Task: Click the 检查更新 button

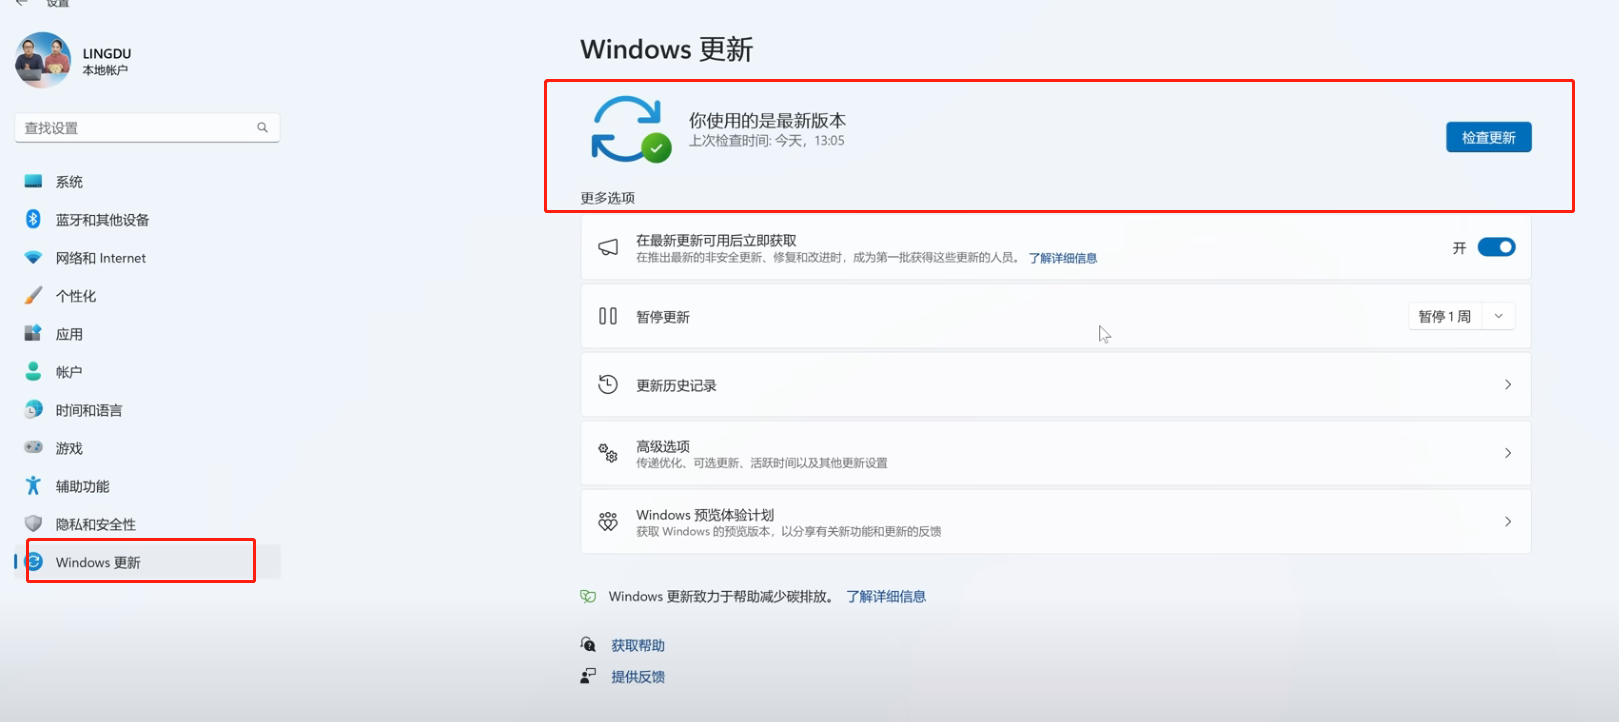Action: (1488, 137)
